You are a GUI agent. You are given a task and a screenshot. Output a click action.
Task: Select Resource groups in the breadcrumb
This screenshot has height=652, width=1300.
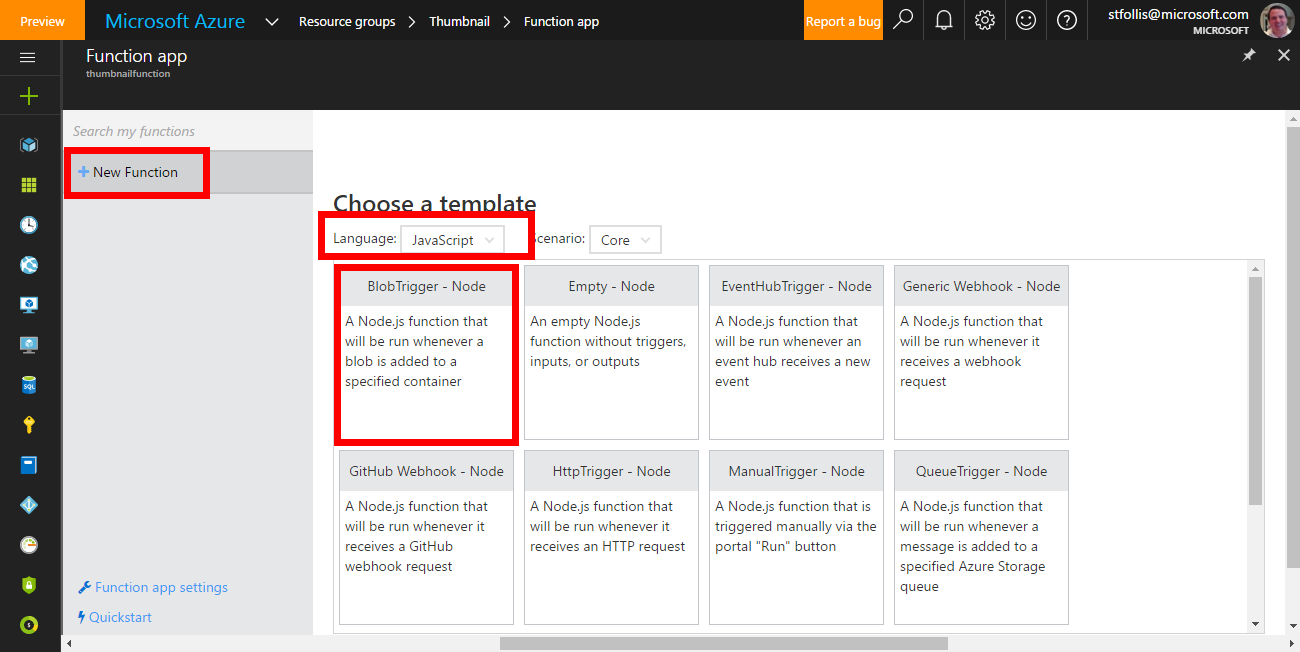point(347,22)
